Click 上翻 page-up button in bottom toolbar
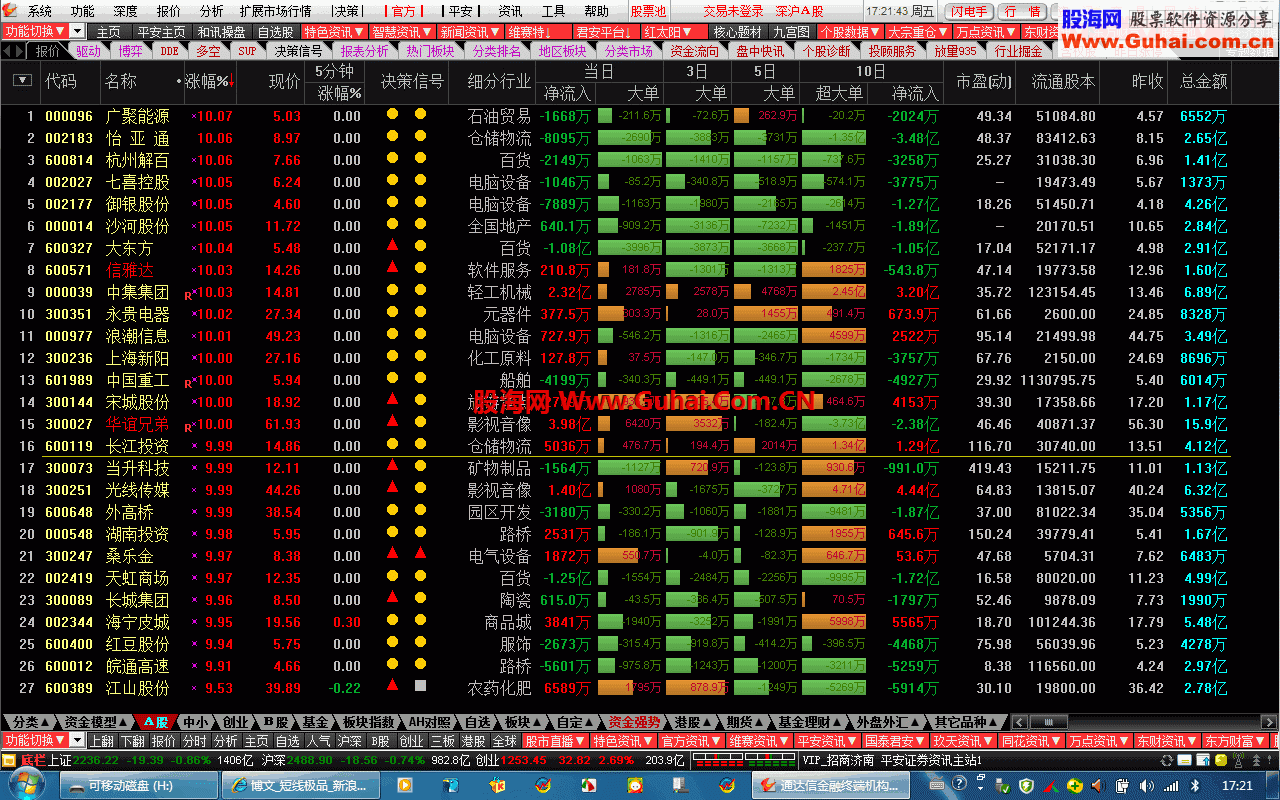Screen dimensions: 1280x800 (102, 741)
